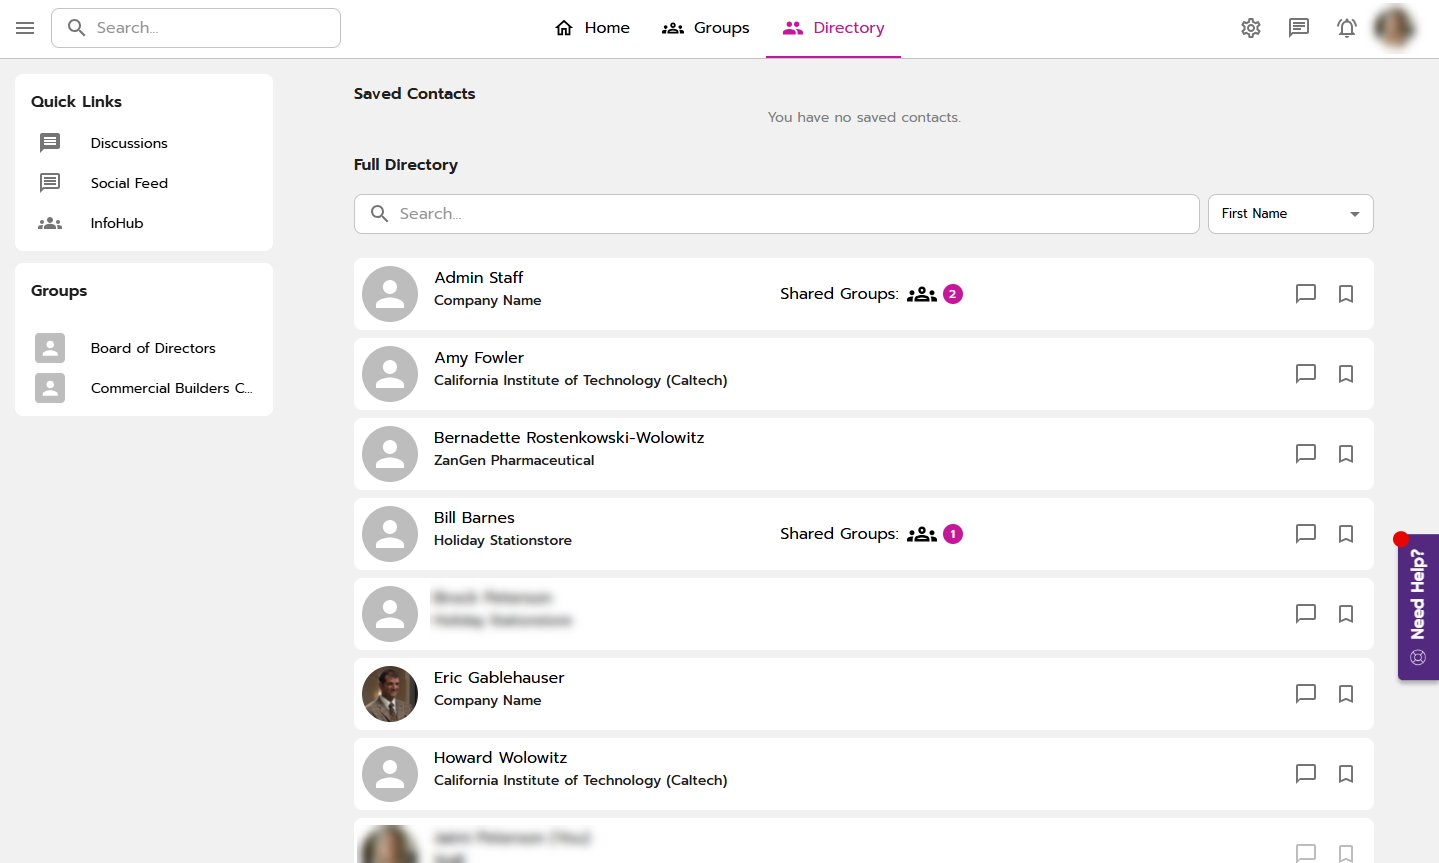Open the Discussions quick link

[x=129, y=143]
